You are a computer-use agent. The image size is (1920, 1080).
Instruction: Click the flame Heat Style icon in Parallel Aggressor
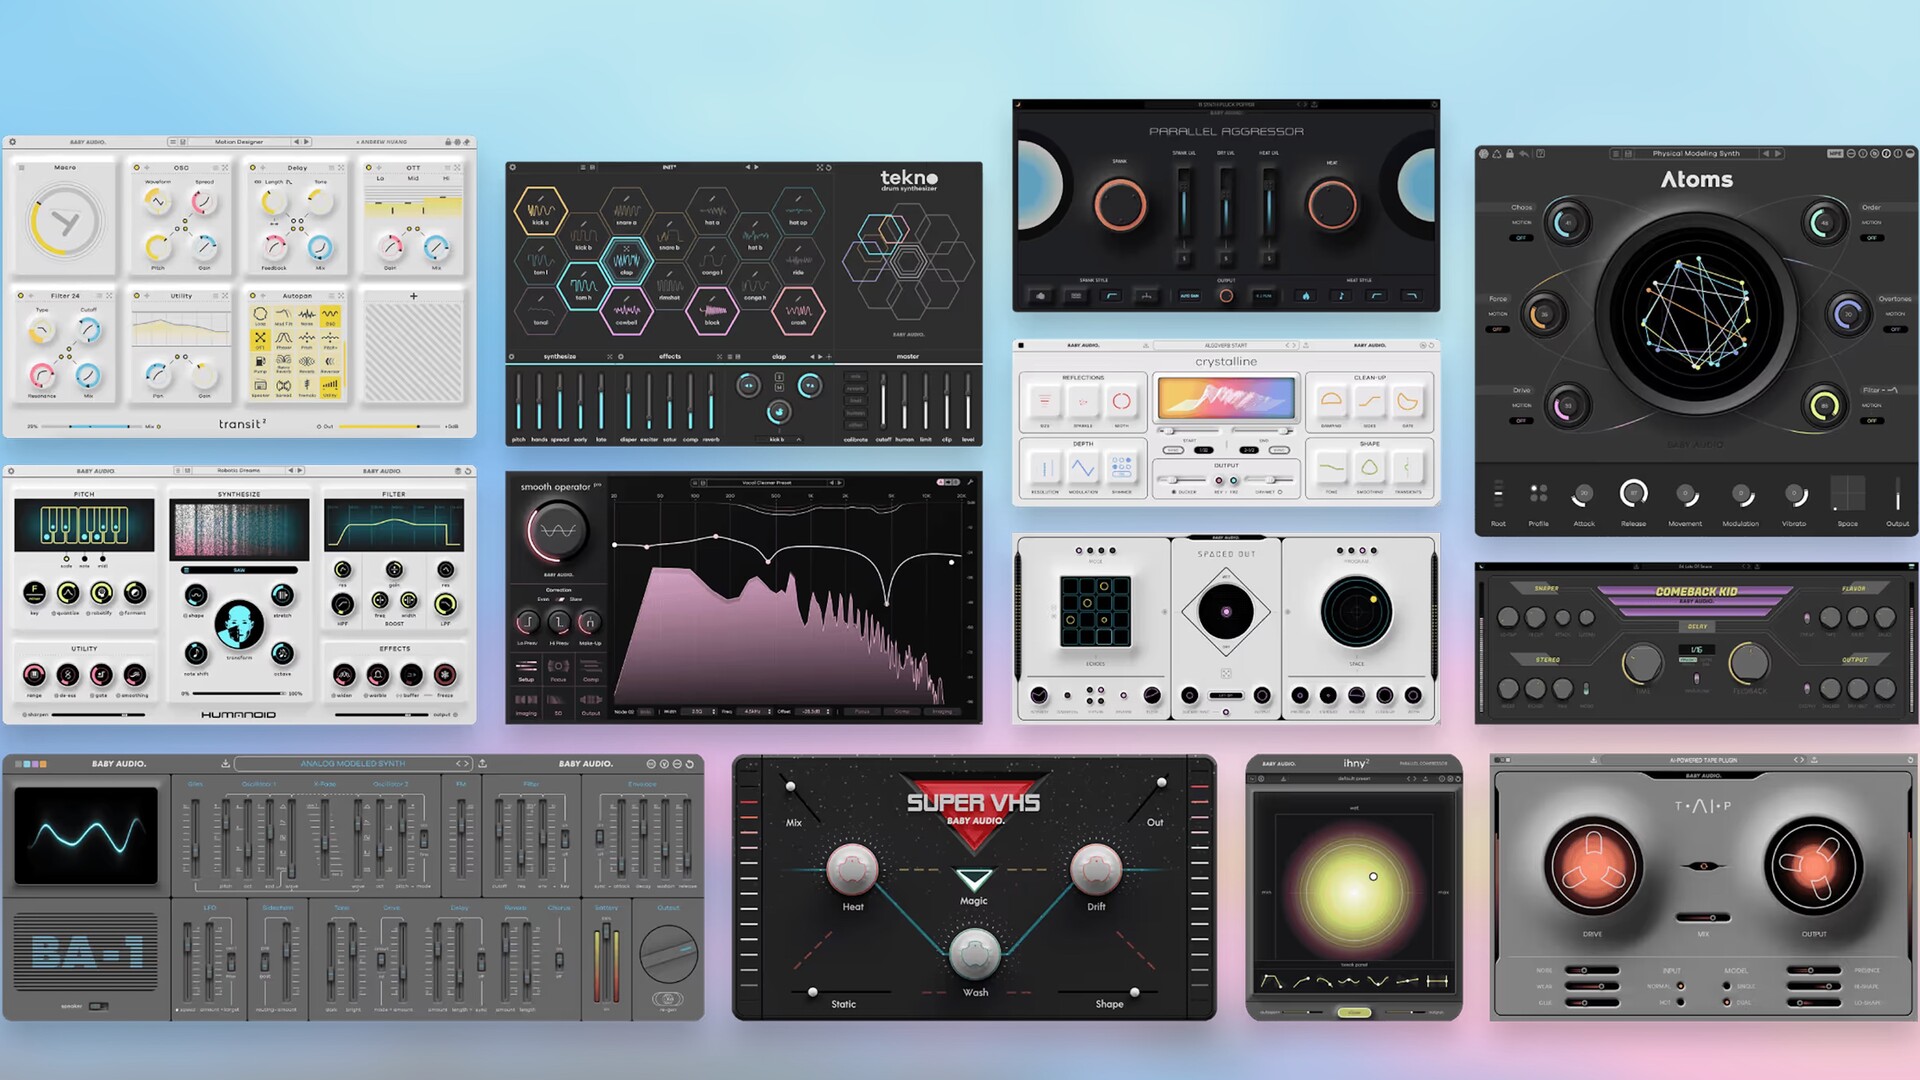1306,296
